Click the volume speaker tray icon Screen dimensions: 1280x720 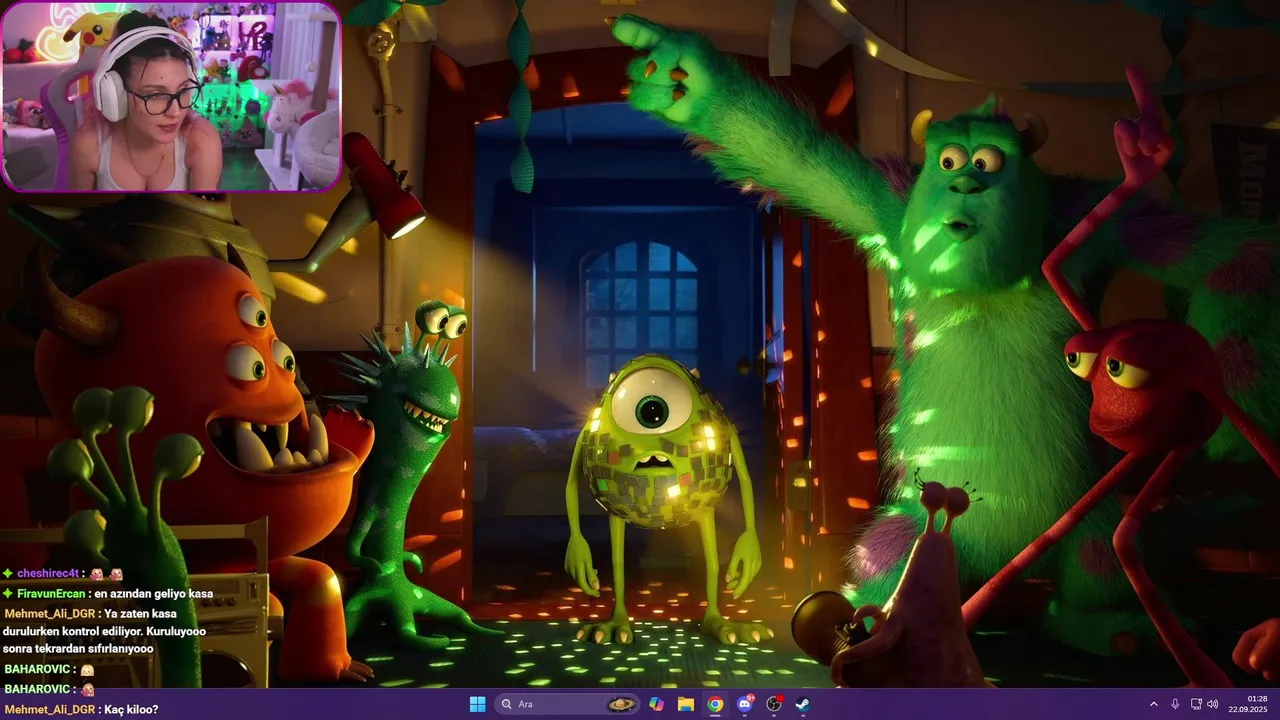click(x=1213, y=704)
